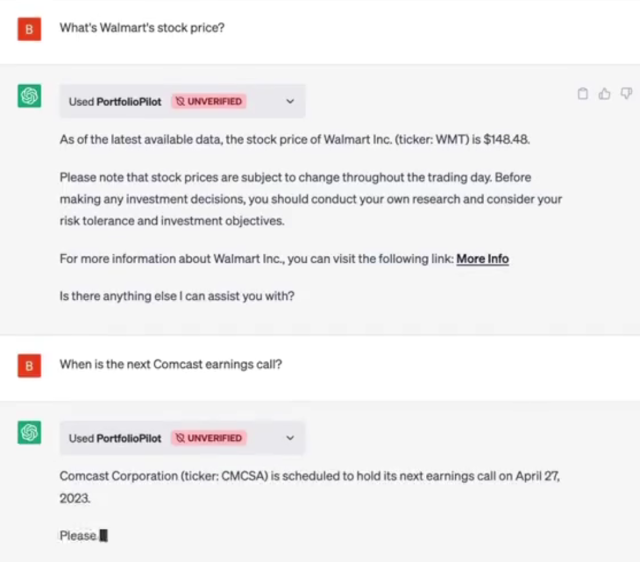This screenshot has width=640, height=562.
Task: Give thumbs down to Walmart response
Action: [626, 94]
